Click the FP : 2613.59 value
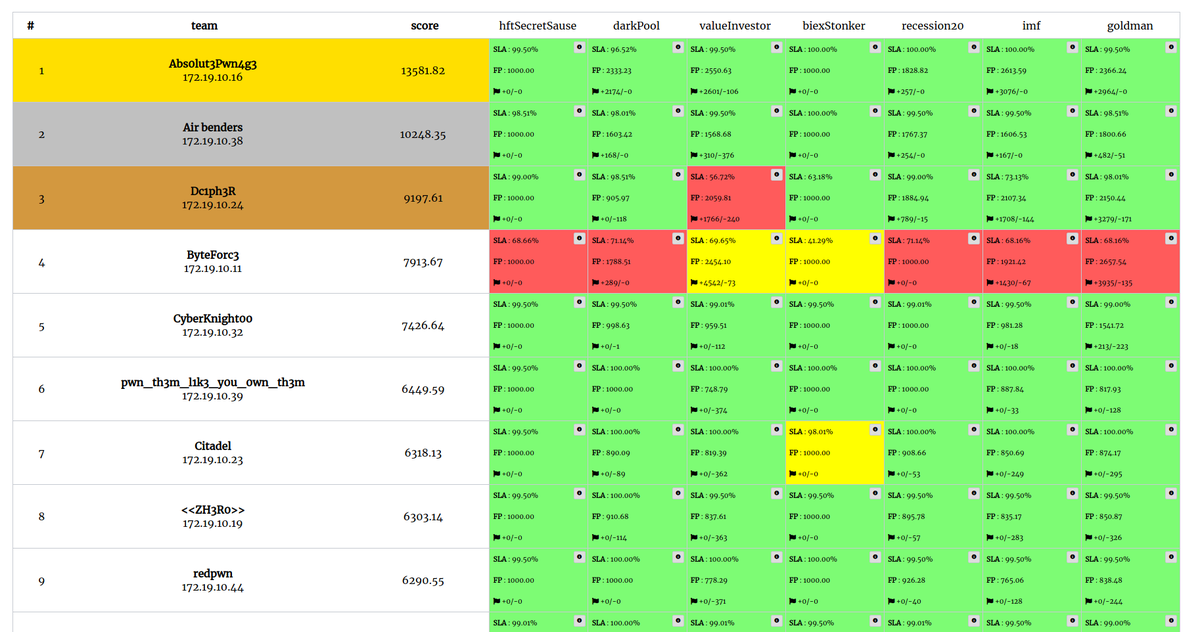The height and width of the screenshot is (632, 1200). tap(1006, 71)
